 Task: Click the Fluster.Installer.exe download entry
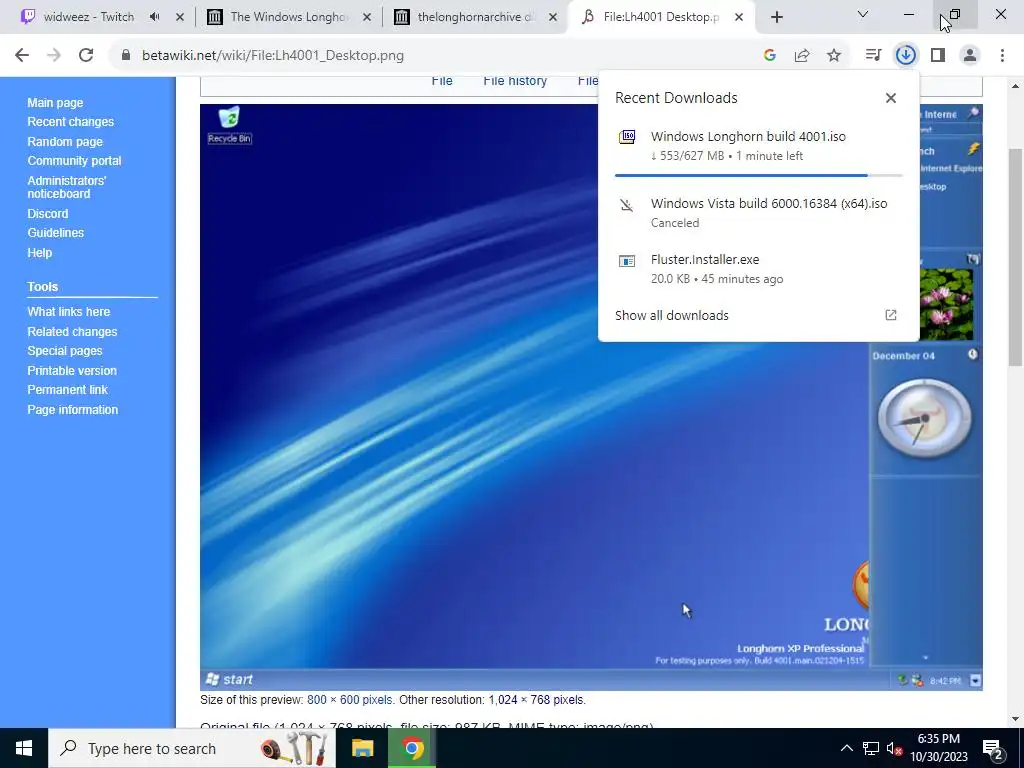coord(758,268)
